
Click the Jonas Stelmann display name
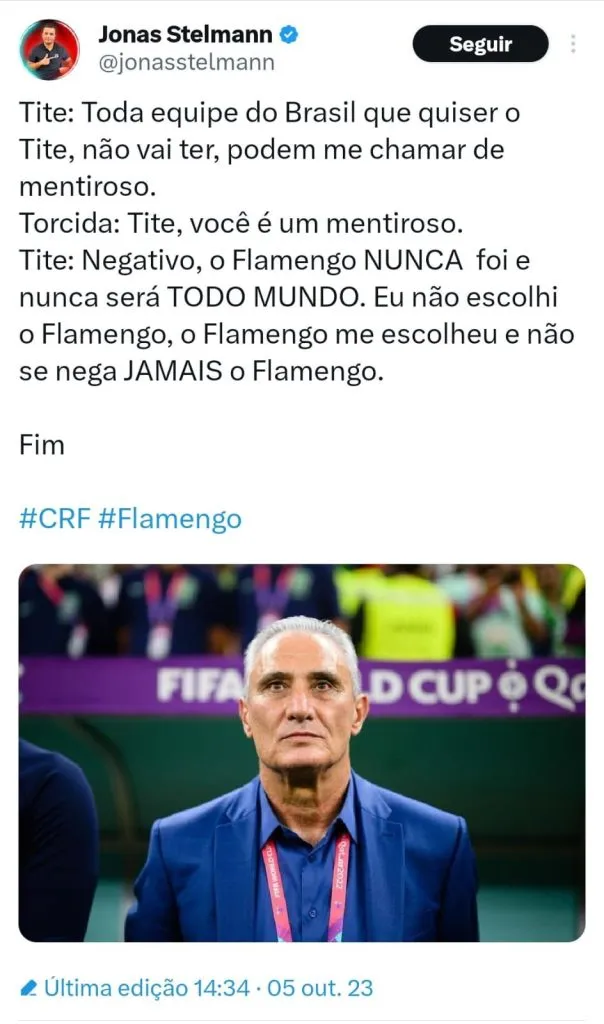coord(185,36)
